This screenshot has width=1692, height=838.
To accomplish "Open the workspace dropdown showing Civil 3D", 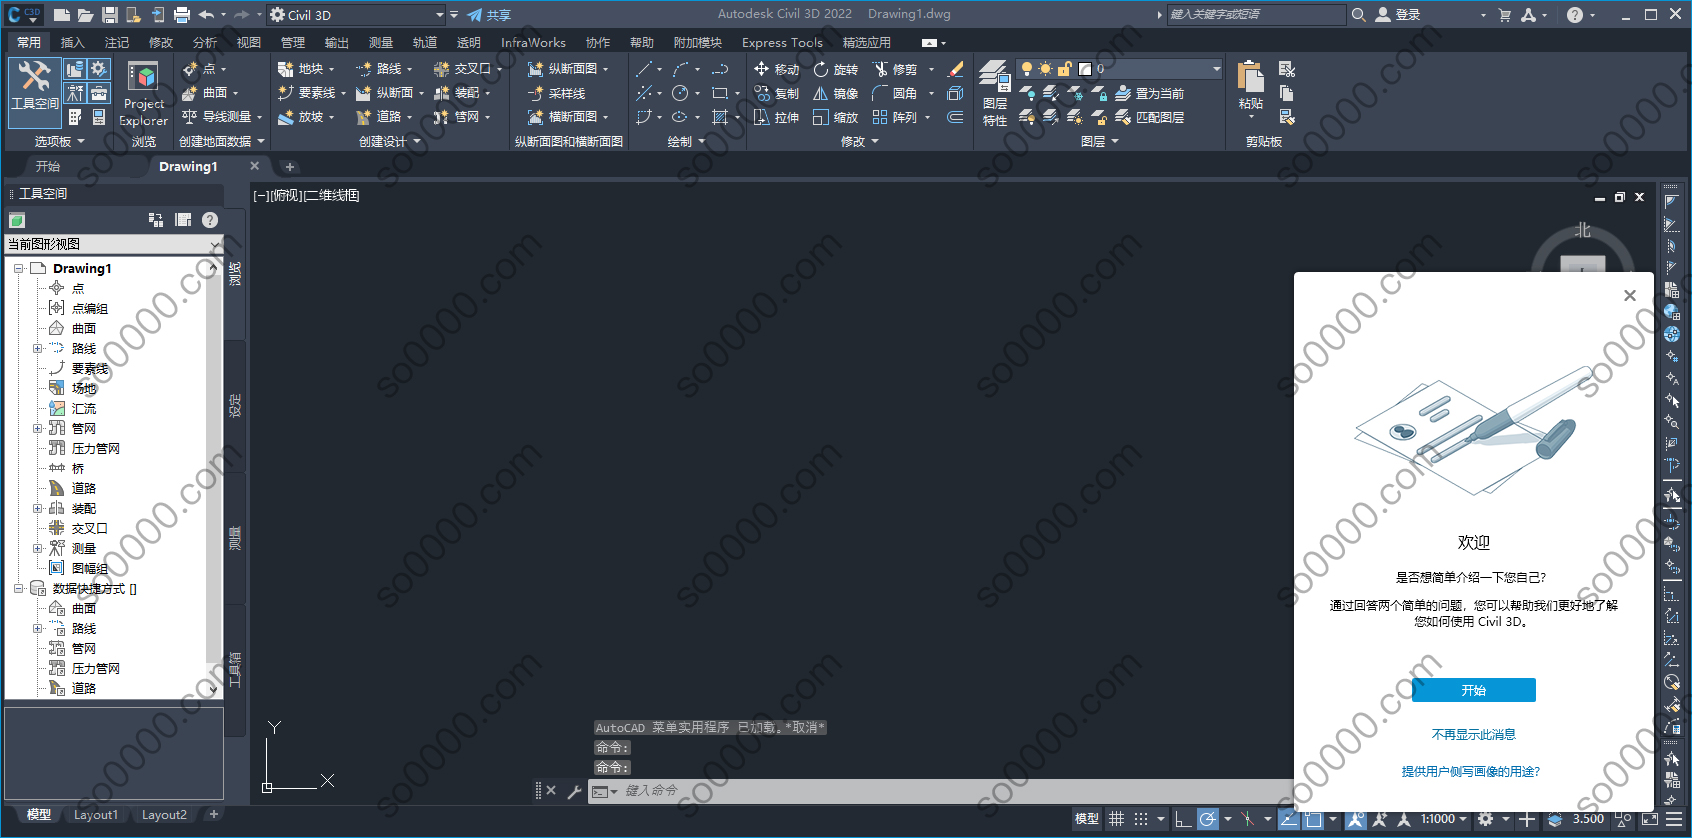I will tap(357, 15).
